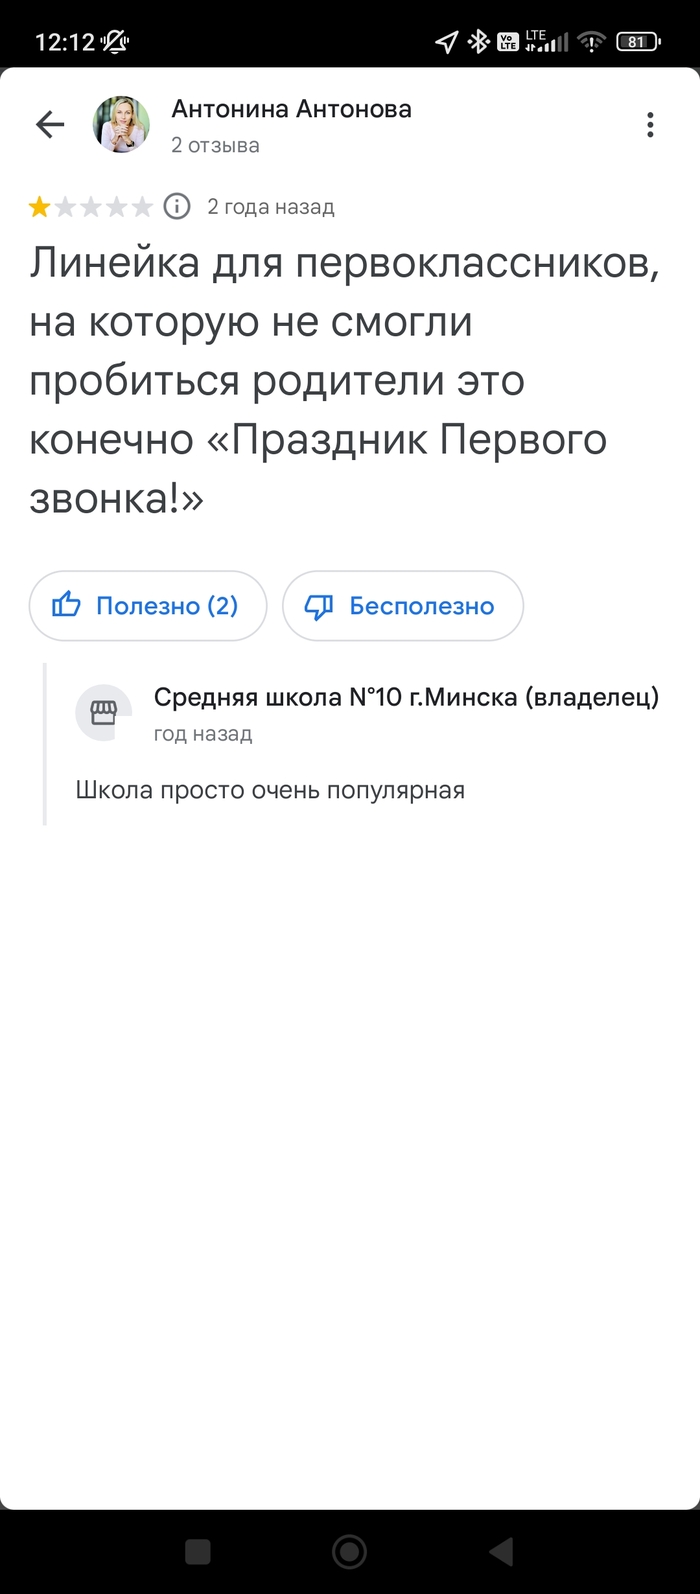Image resolution: width=700 pixels, height=1594 pixels.
Task: Open the three-dot overflow menu
Action: (x=650, y=125)
